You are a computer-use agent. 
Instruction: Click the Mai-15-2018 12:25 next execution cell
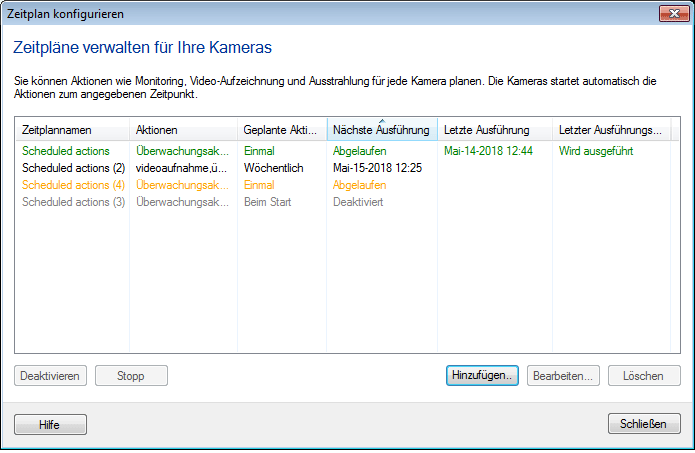coord(377,168)
